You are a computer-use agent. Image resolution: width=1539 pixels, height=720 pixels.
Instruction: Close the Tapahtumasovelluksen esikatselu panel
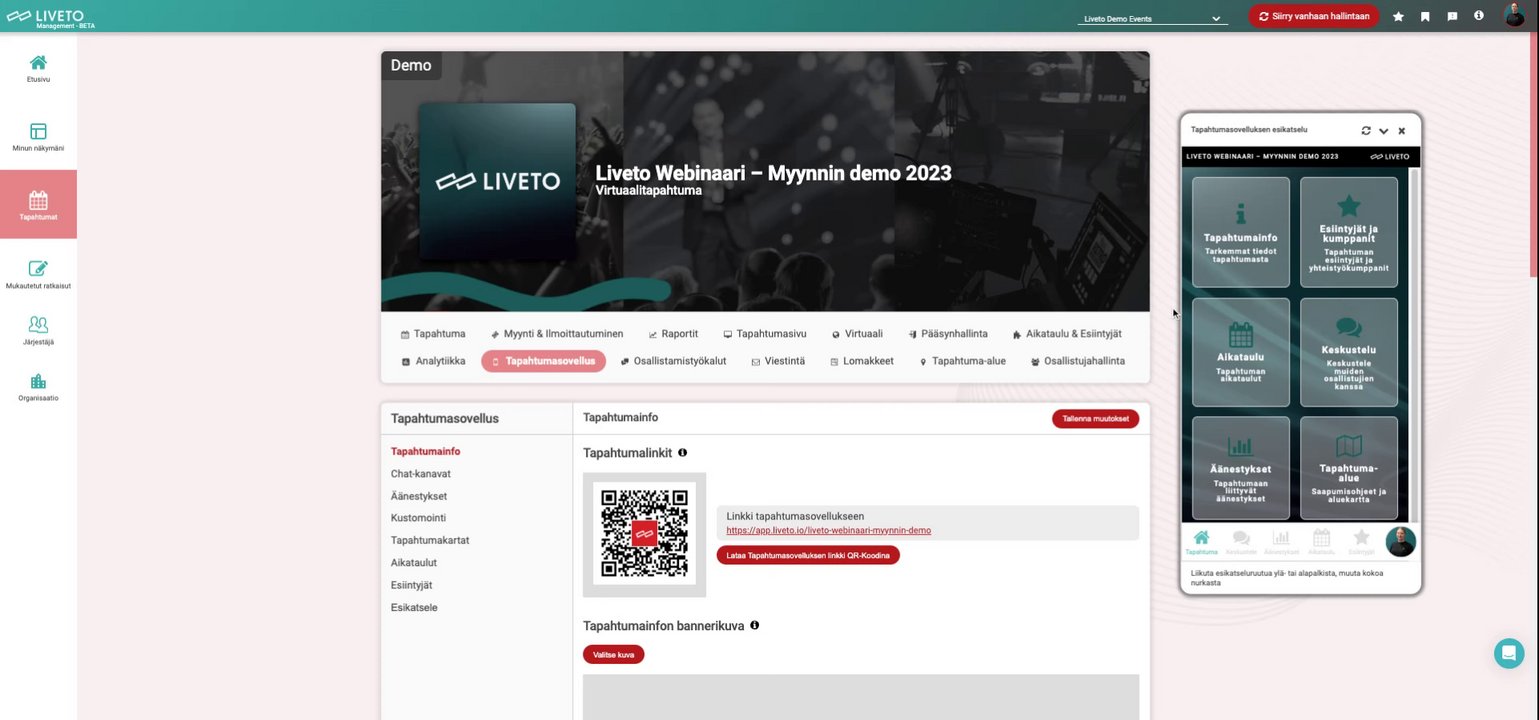coord(1402,131)
